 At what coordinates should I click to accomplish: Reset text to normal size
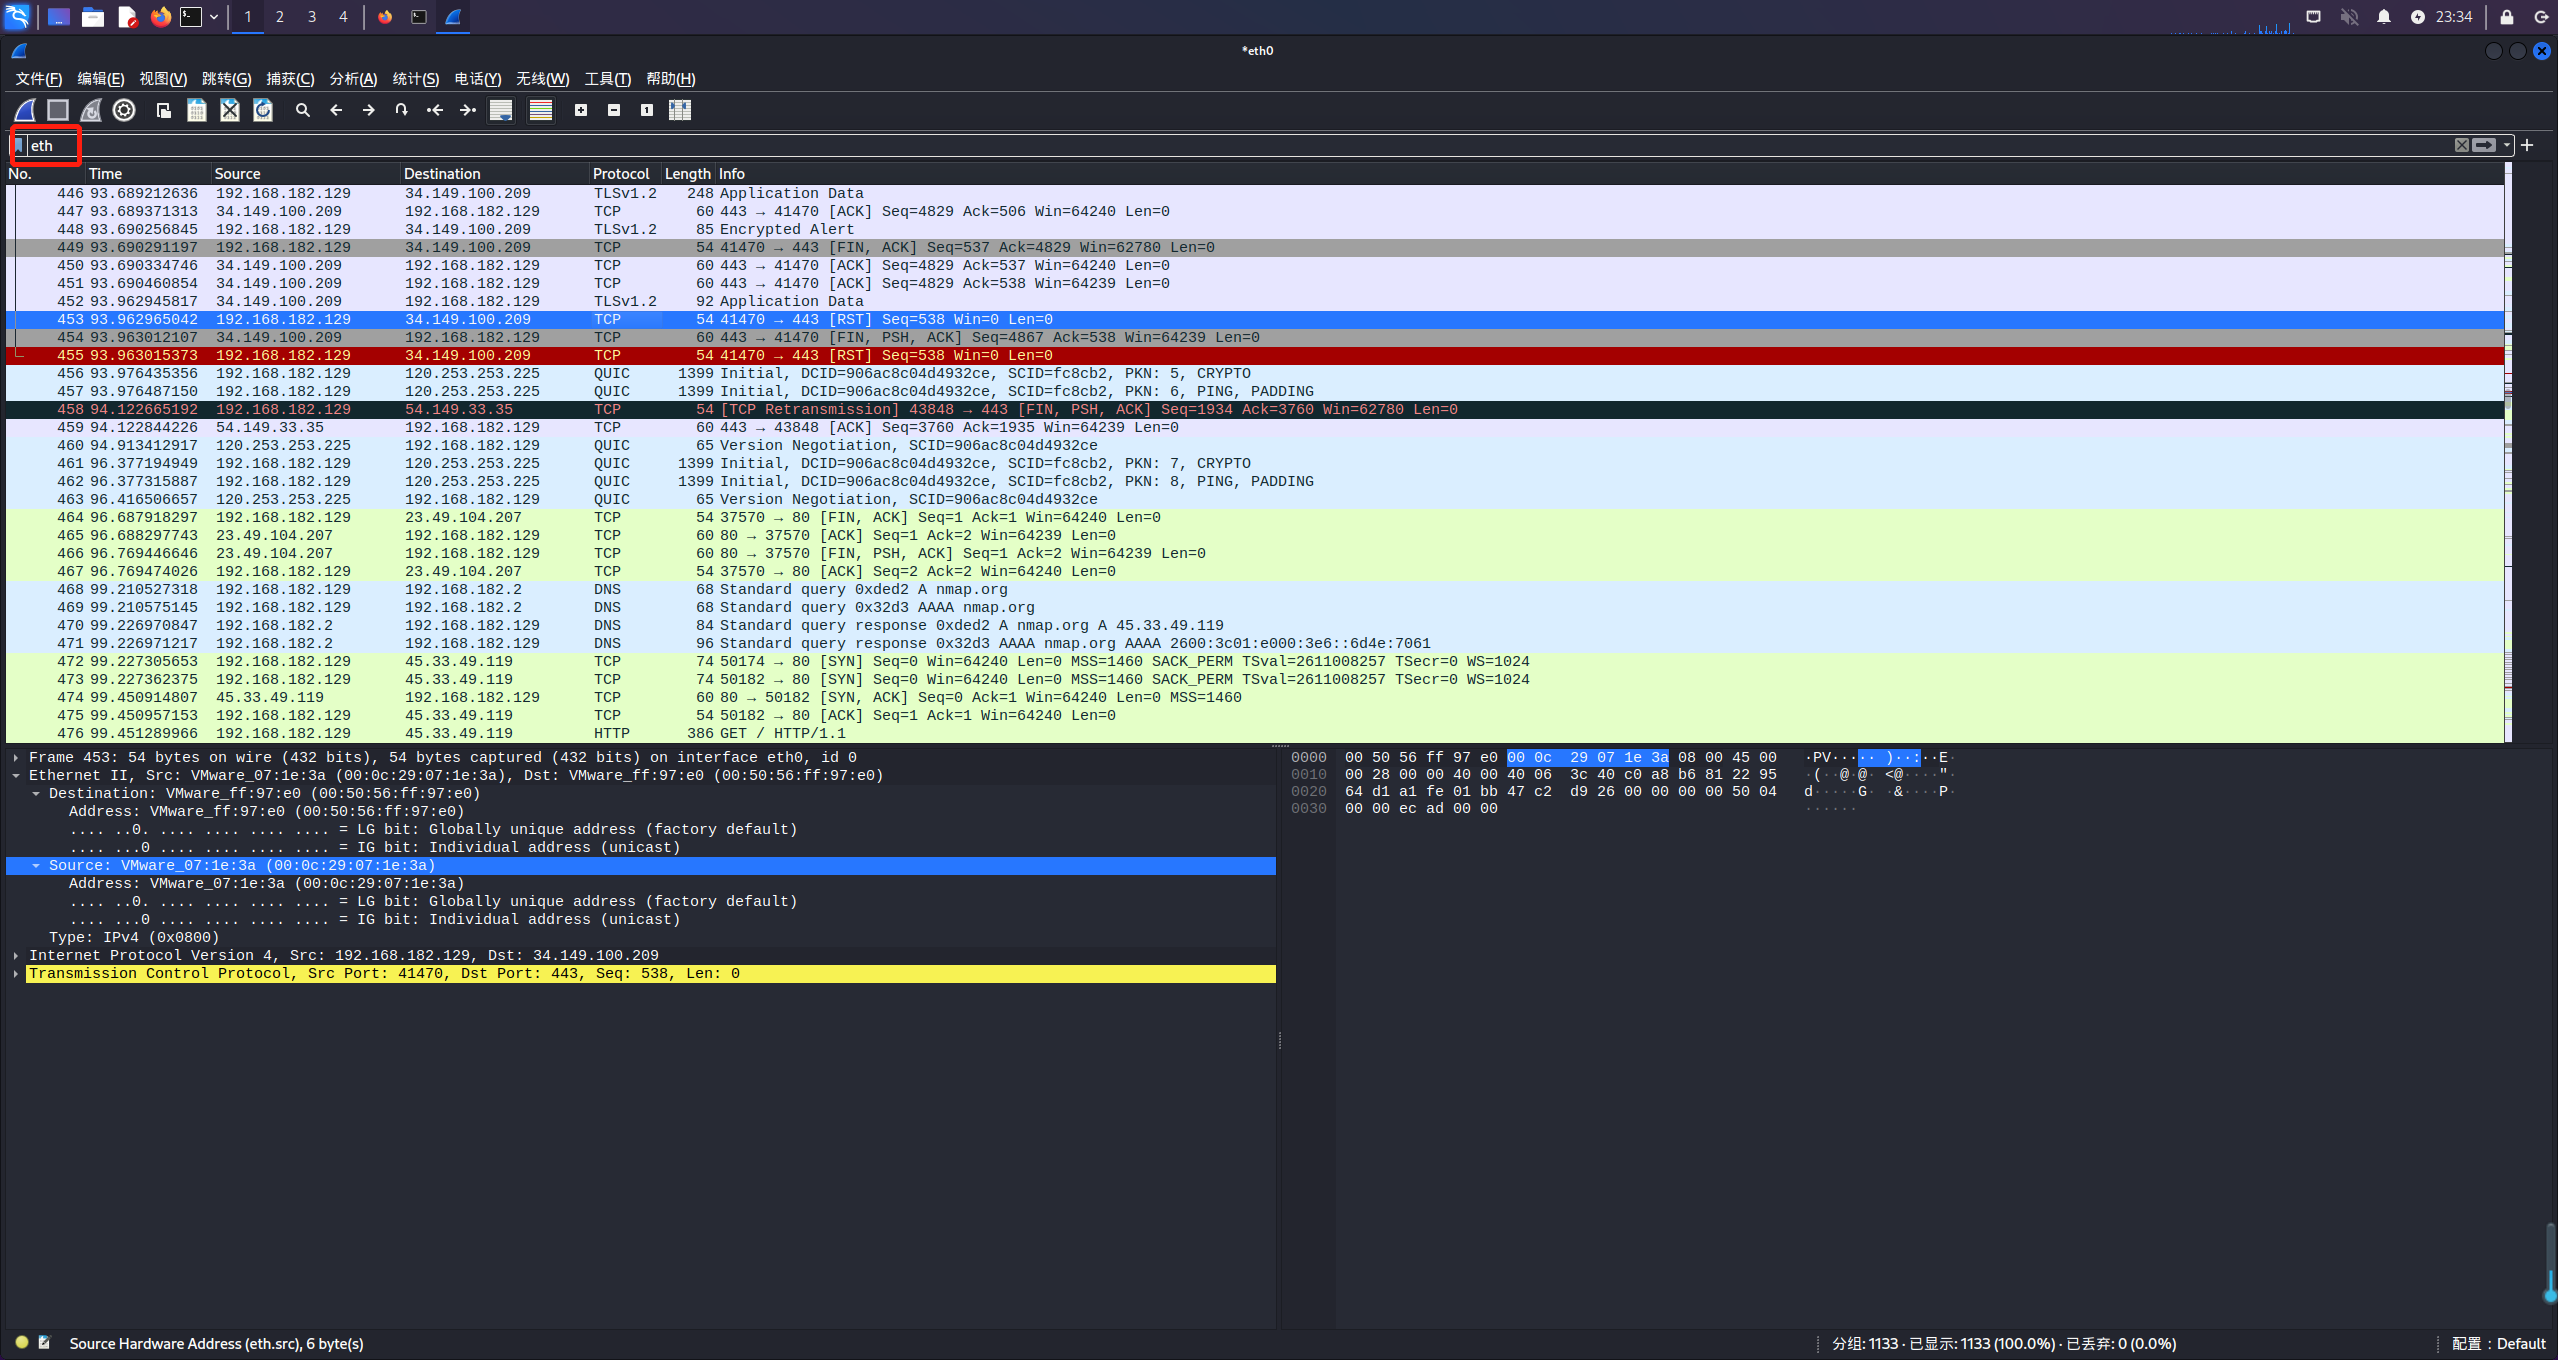(647, 110)
